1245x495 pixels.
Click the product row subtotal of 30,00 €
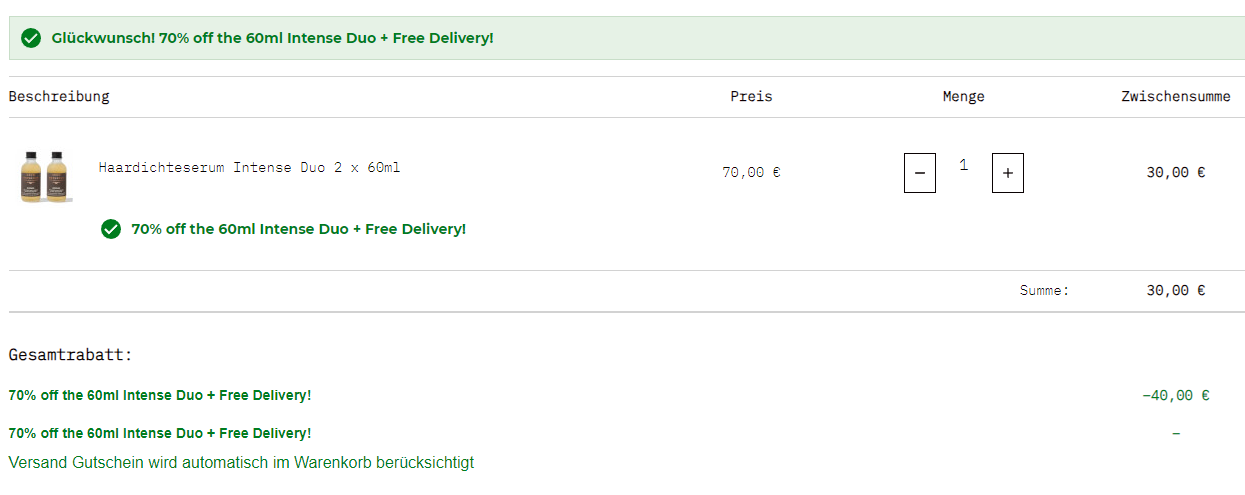(x=1175, y=172)
